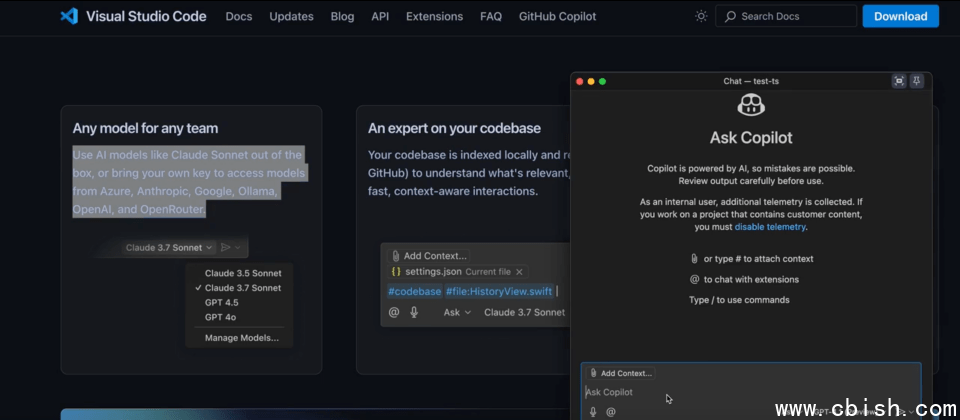Image resolution: width=960 pixels, height=420 pixels.
Task: Toggle the sun theme switcher icon
Action: pyautogui.click(x=701, y=17)
